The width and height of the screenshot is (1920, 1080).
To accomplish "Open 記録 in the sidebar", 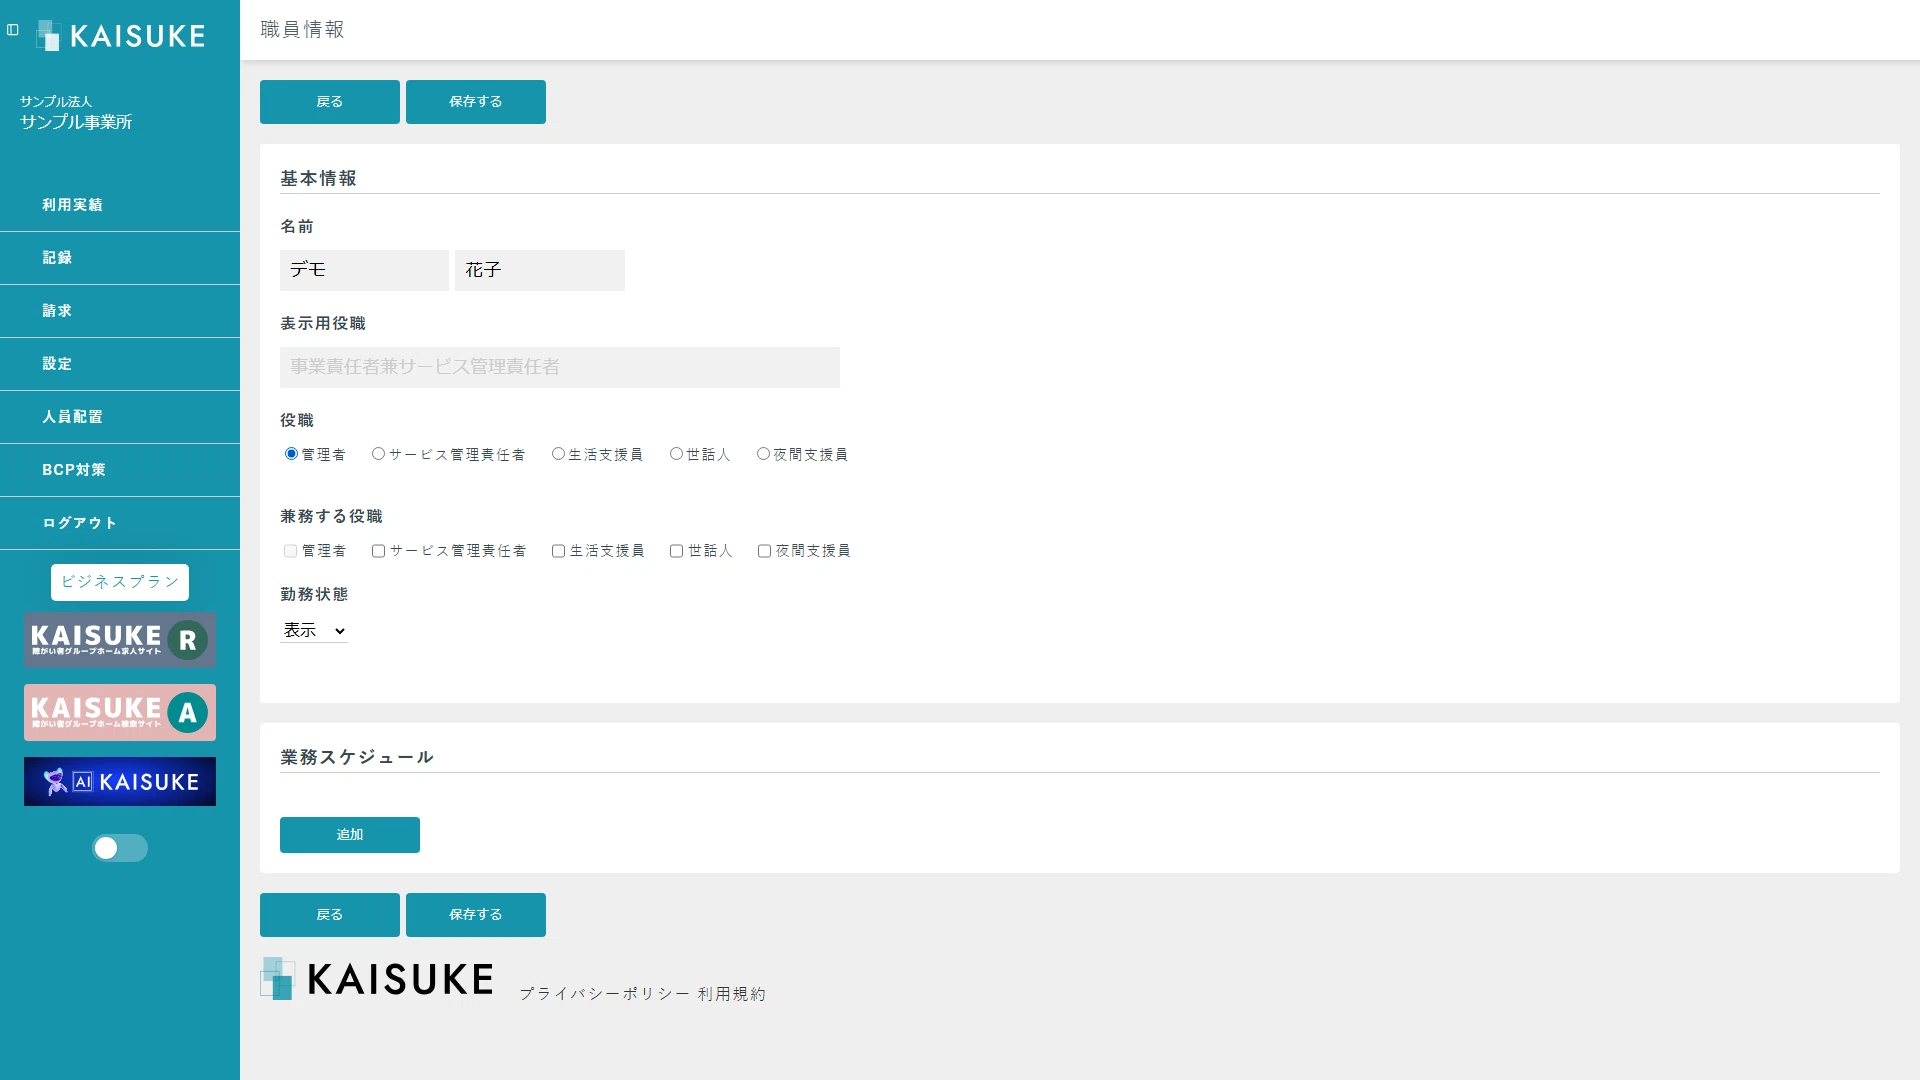I will click(120, 258).
